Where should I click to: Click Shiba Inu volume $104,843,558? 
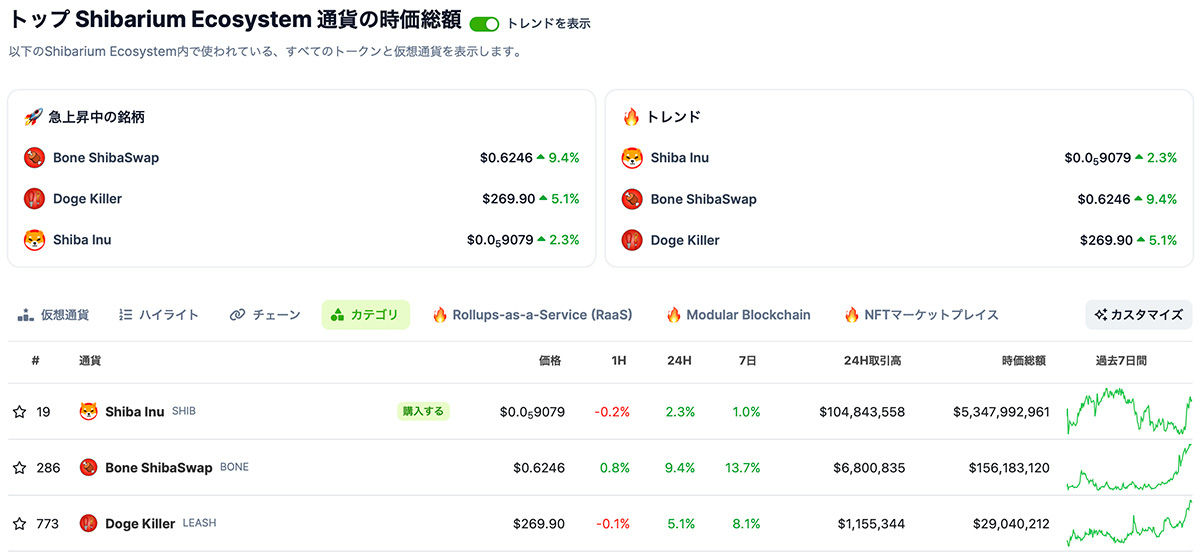point(862,412)
